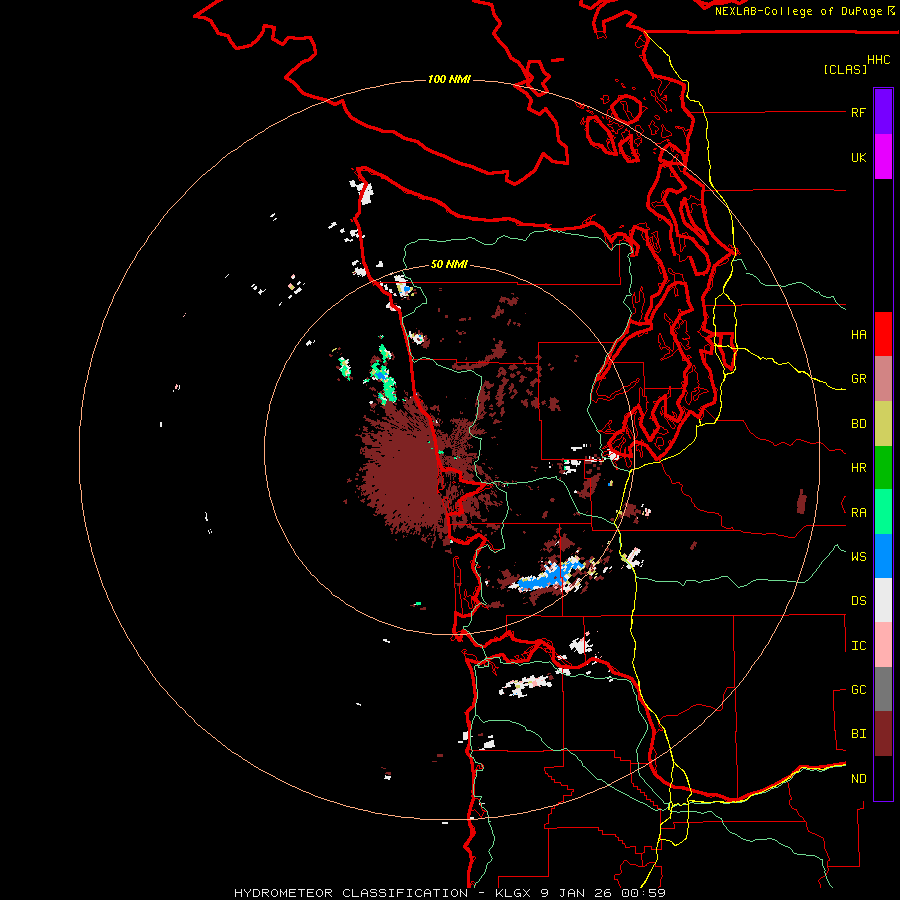Click the RA legend label
The width and height of the screenshot is (900, 900).
click(858, 513)
